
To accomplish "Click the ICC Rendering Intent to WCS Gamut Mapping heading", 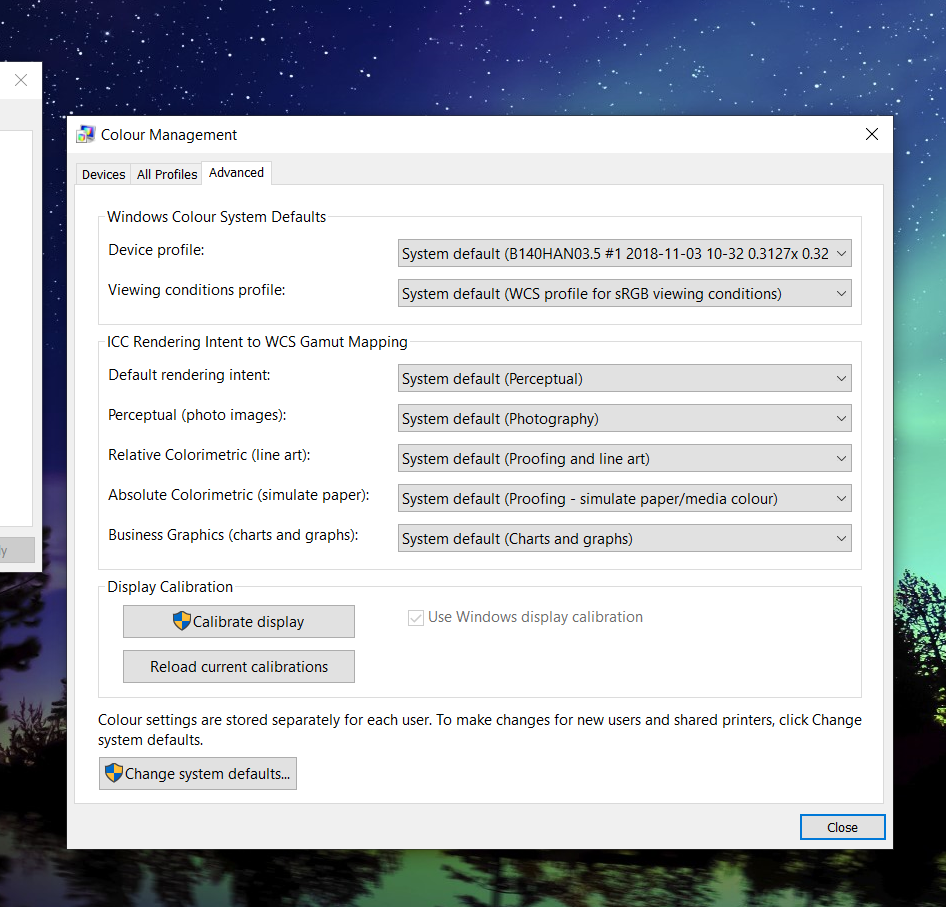I will tap(258, 342).
